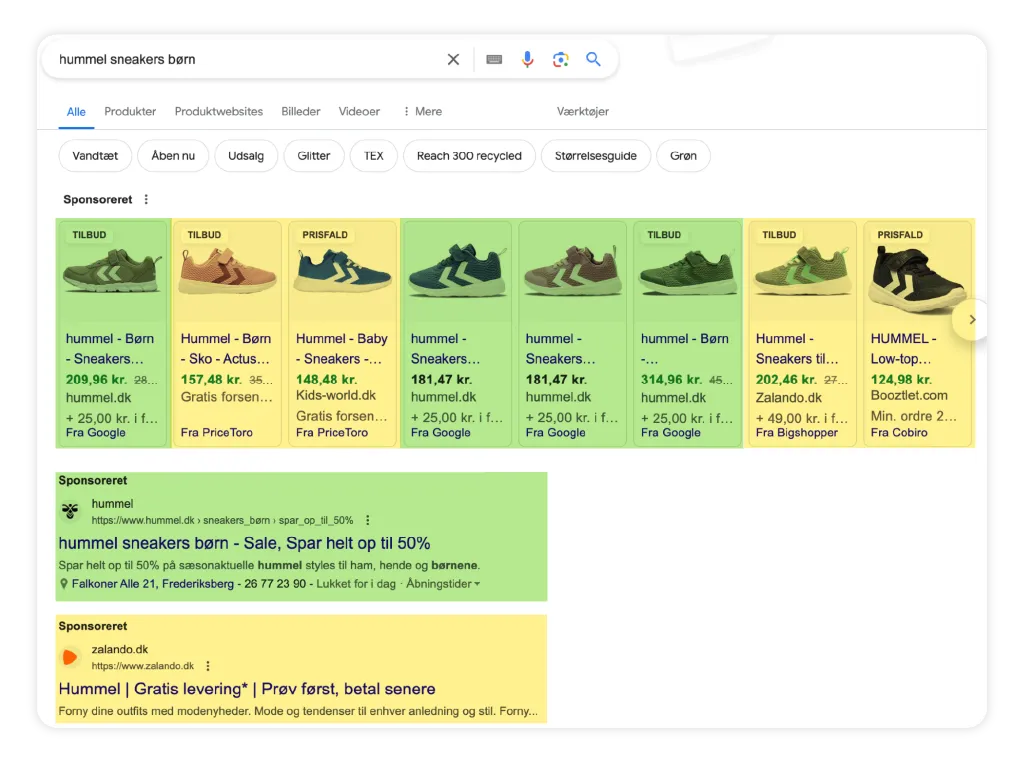Click 'Fra PriceToro' under the 157,48 kr. product
1024x767 pixels.
[217, 432]
